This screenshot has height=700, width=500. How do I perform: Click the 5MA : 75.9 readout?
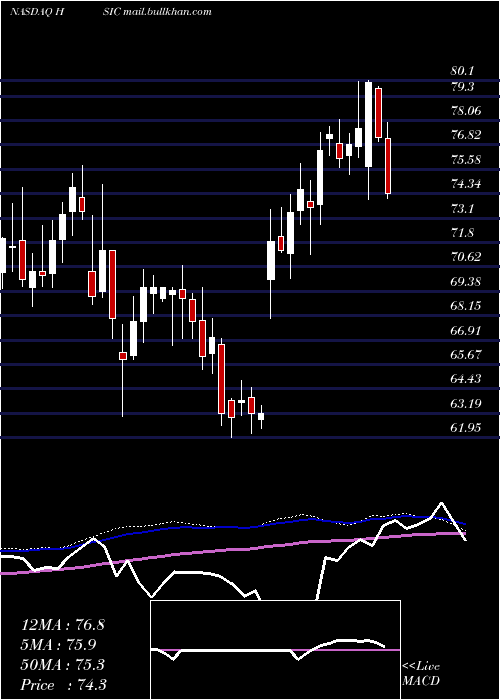pos(58,645)
